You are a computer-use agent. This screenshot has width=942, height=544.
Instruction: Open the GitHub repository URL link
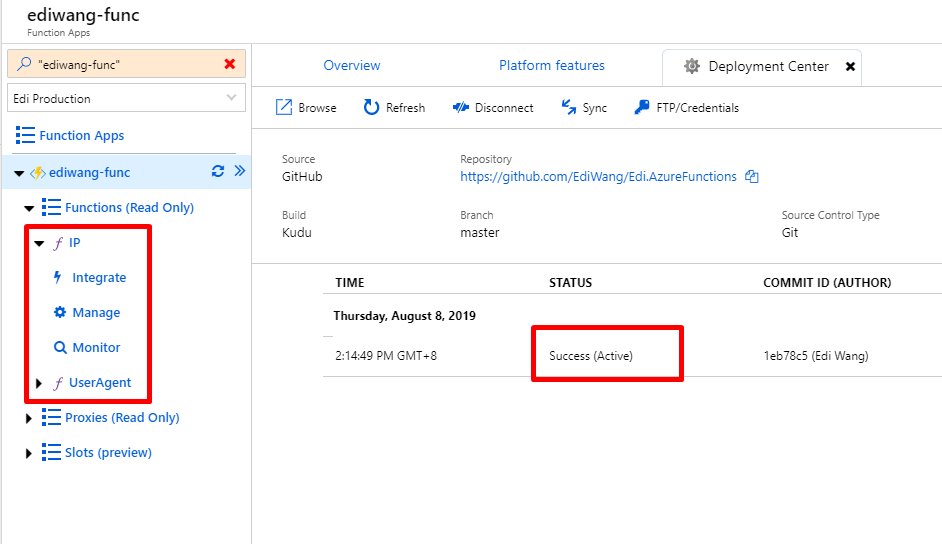click(598, 177)
